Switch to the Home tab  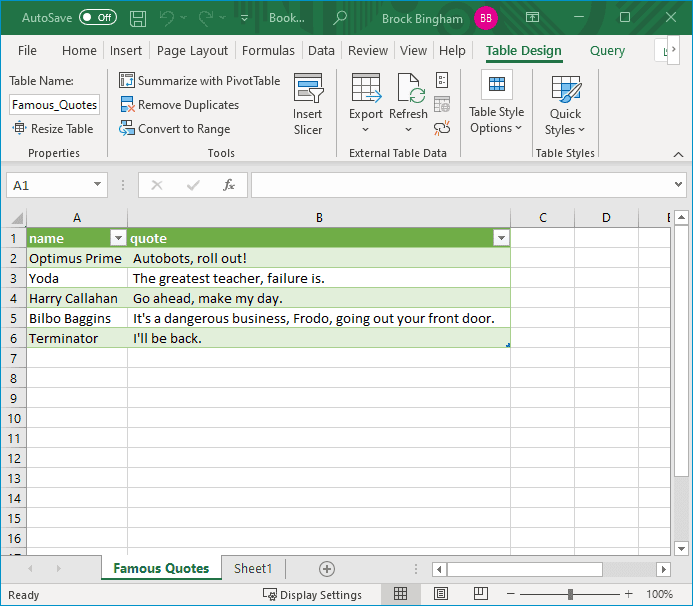click(79, 50)
